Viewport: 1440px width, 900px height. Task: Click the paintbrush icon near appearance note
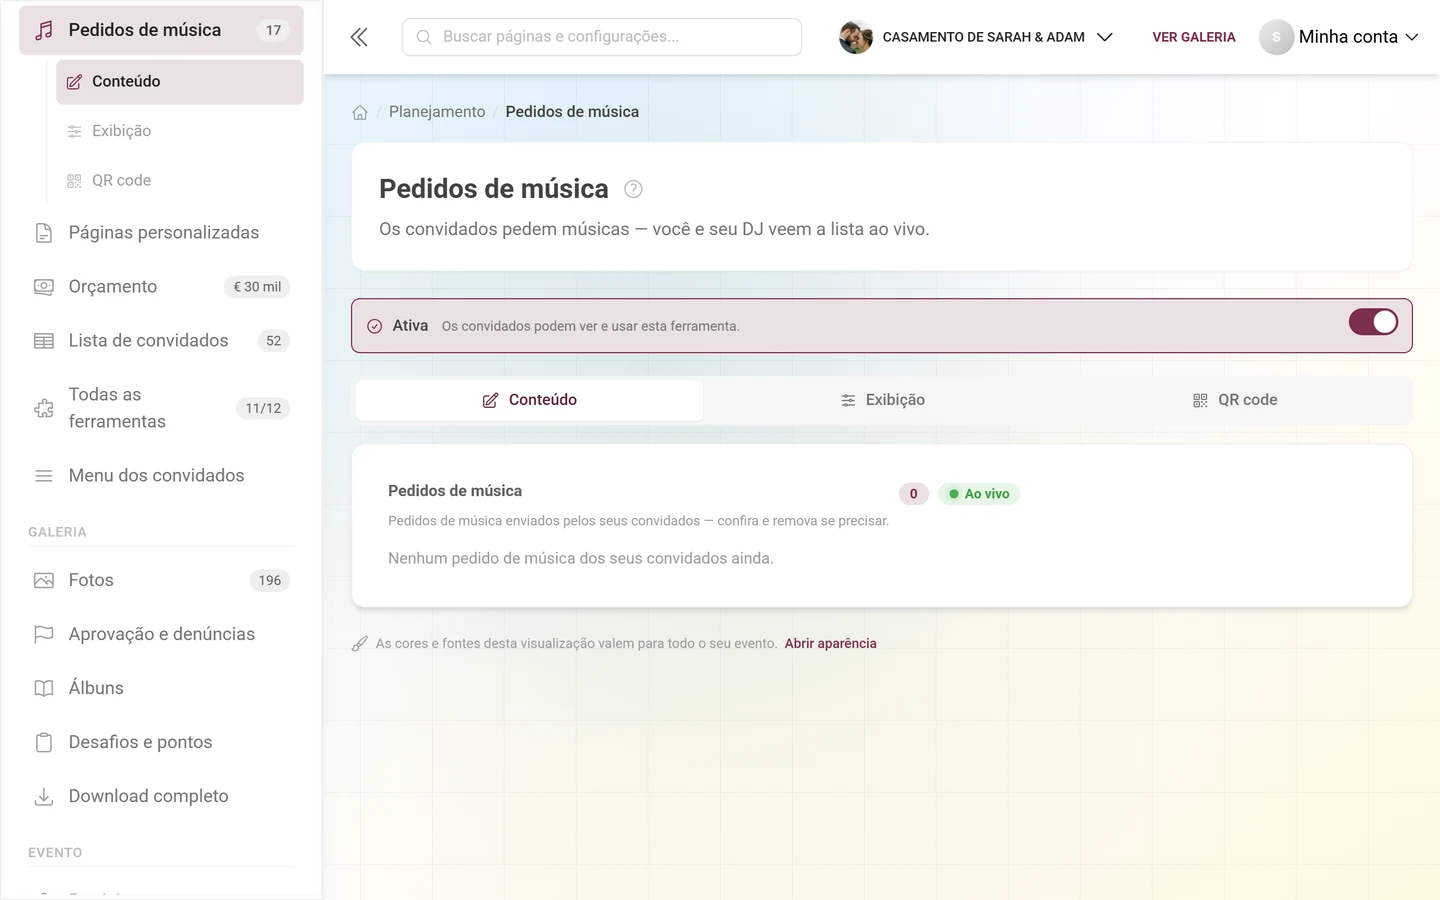[x=360, y=644]
